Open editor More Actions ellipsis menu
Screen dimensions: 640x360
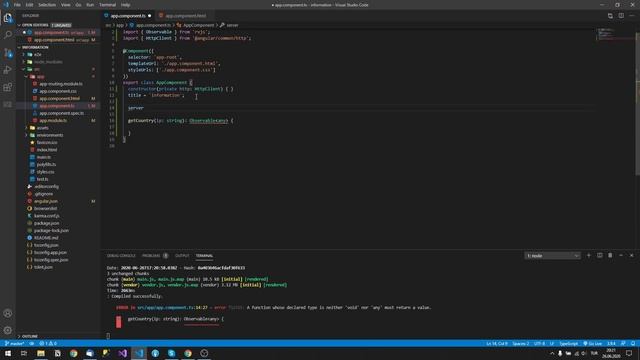tap(632, 16)
